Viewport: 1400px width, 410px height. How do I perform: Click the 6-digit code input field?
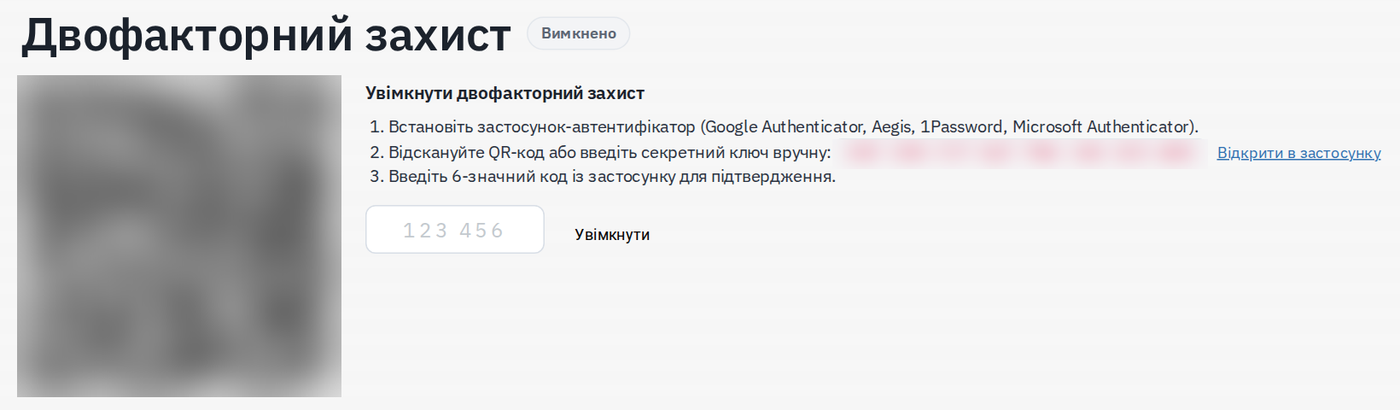[455, 230]
